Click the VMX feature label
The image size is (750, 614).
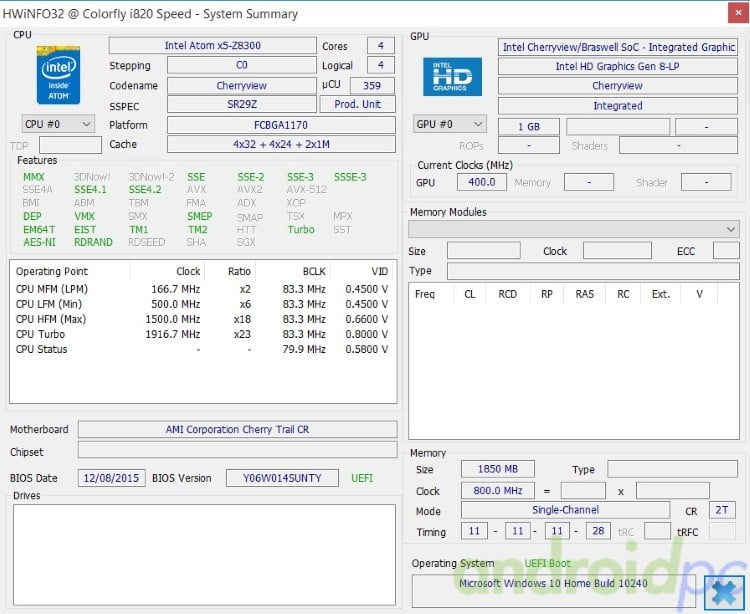tap(85, 216)
